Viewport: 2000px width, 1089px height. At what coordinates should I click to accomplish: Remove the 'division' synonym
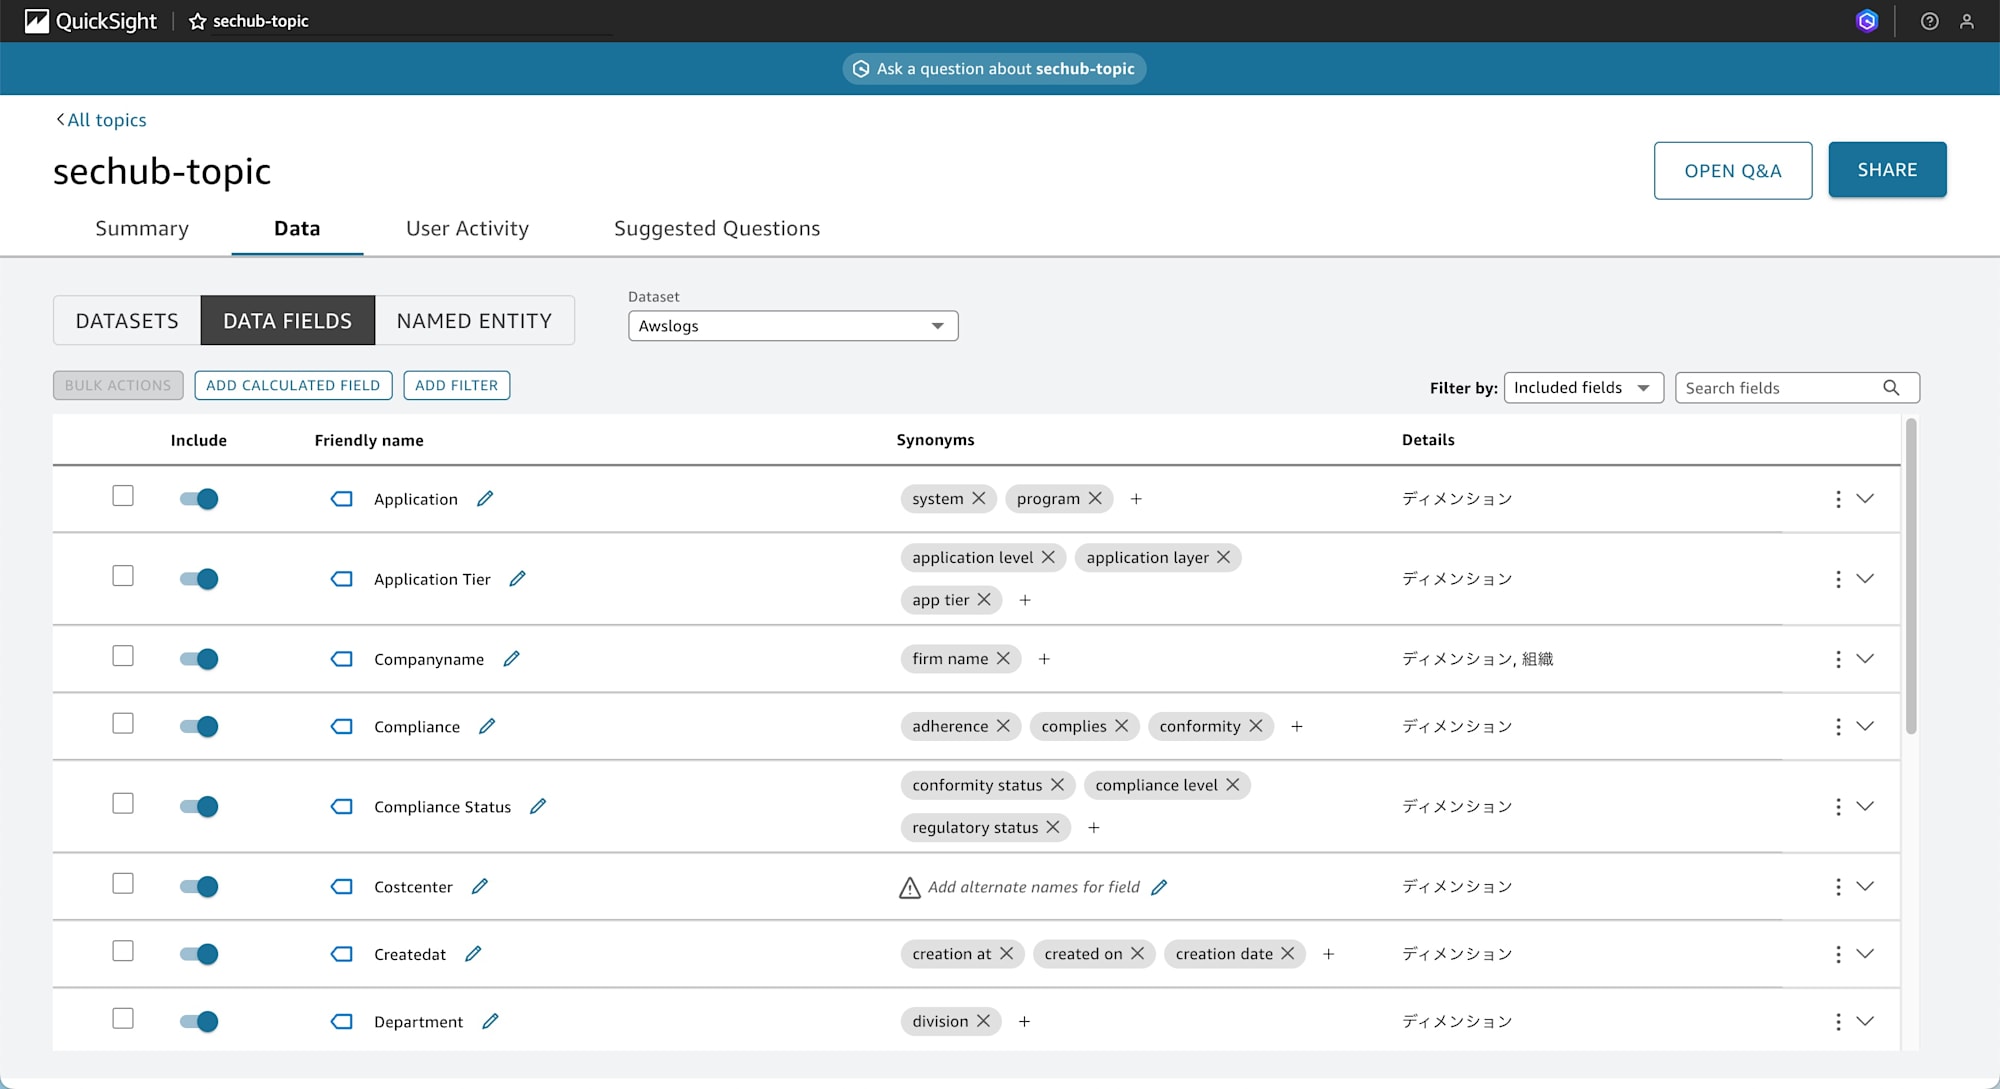983,1021
